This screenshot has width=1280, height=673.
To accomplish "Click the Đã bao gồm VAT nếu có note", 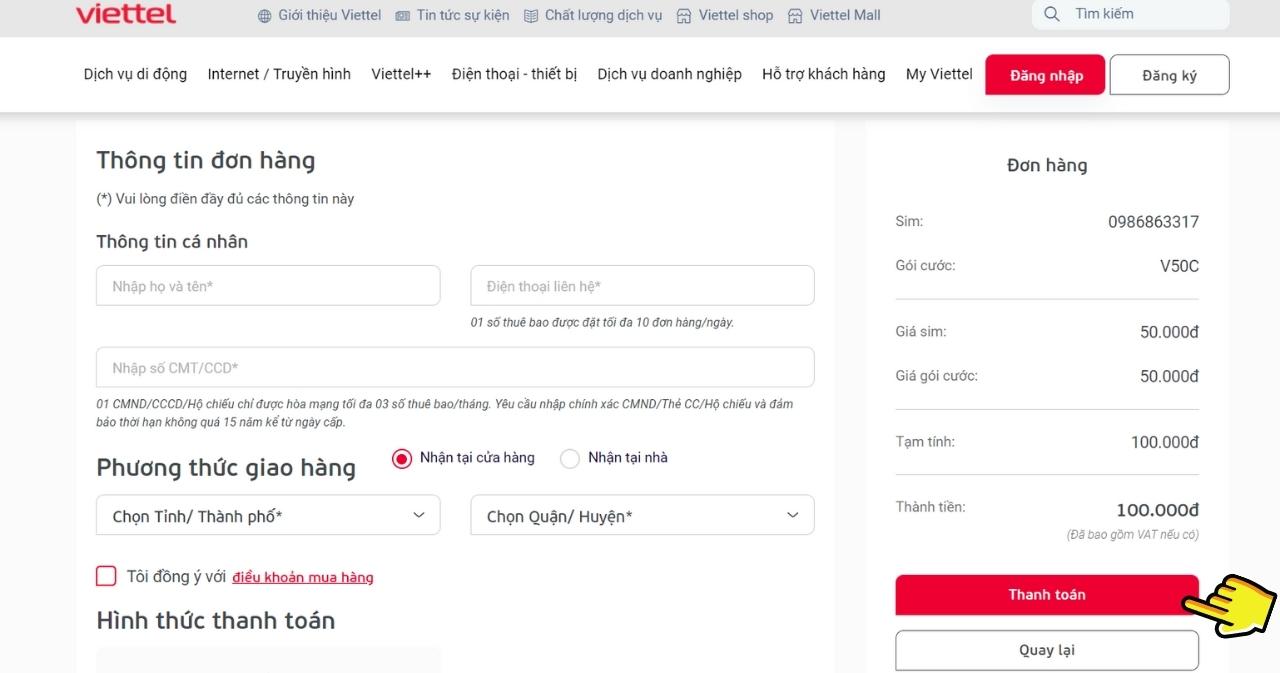I will pos(1133,535).
